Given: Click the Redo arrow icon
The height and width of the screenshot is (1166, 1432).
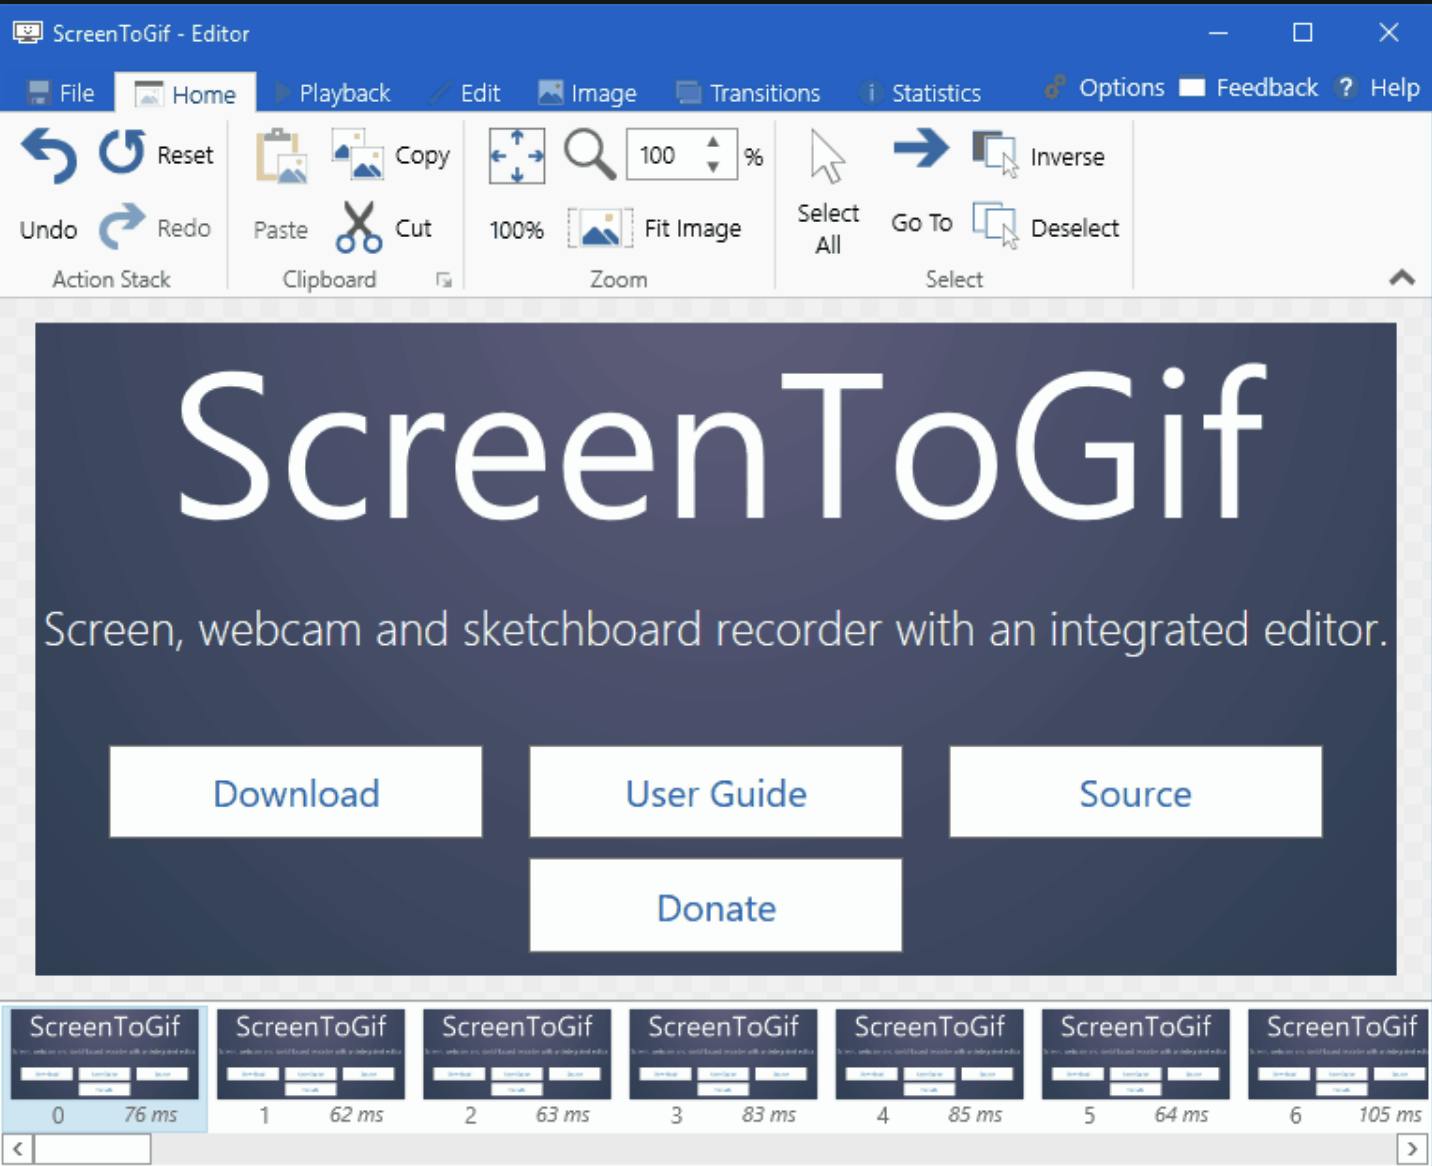Looking at the screenshot, I should (122, 226).
